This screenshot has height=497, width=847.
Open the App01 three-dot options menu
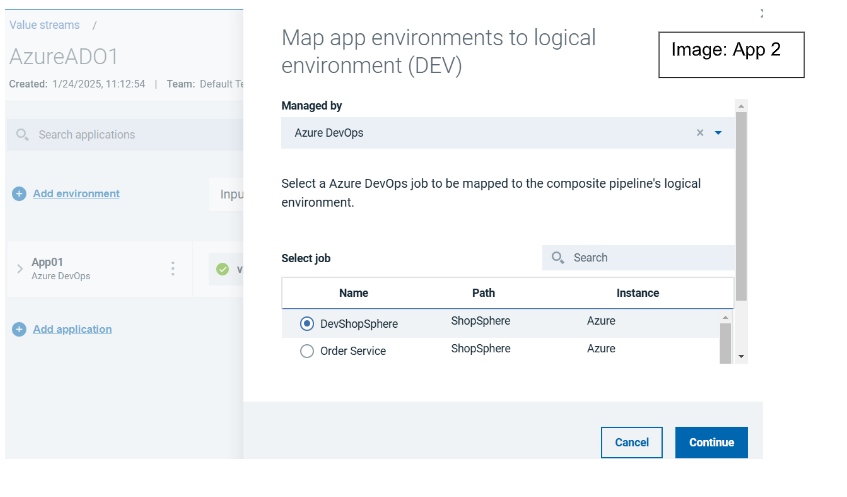coord(173,269)
